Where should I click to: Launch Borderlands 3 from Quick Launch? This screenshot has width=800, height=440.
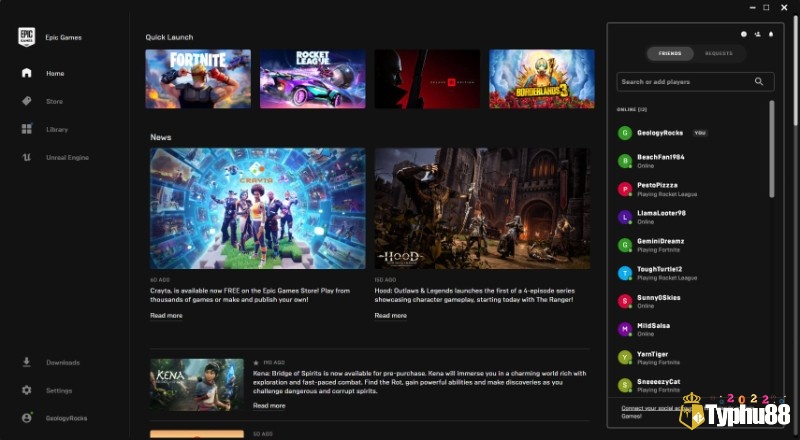(x=541, y=79)
